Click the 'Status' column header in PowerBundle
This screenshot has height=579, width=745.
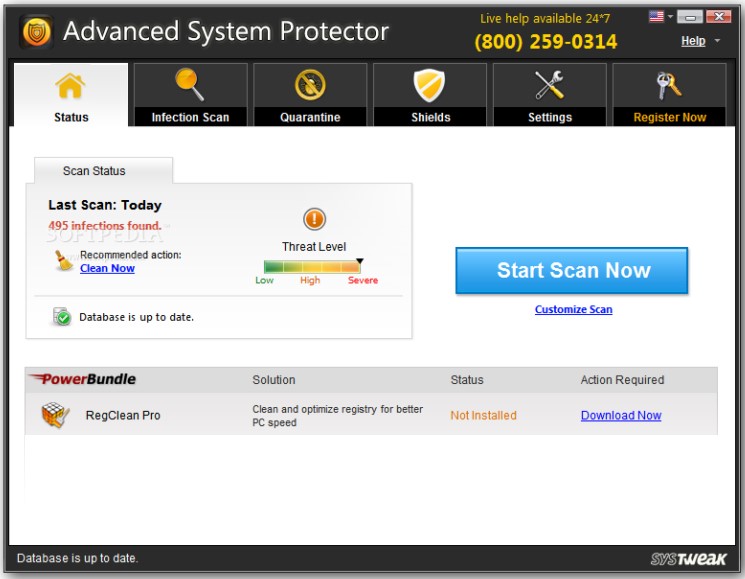[467, 380]
